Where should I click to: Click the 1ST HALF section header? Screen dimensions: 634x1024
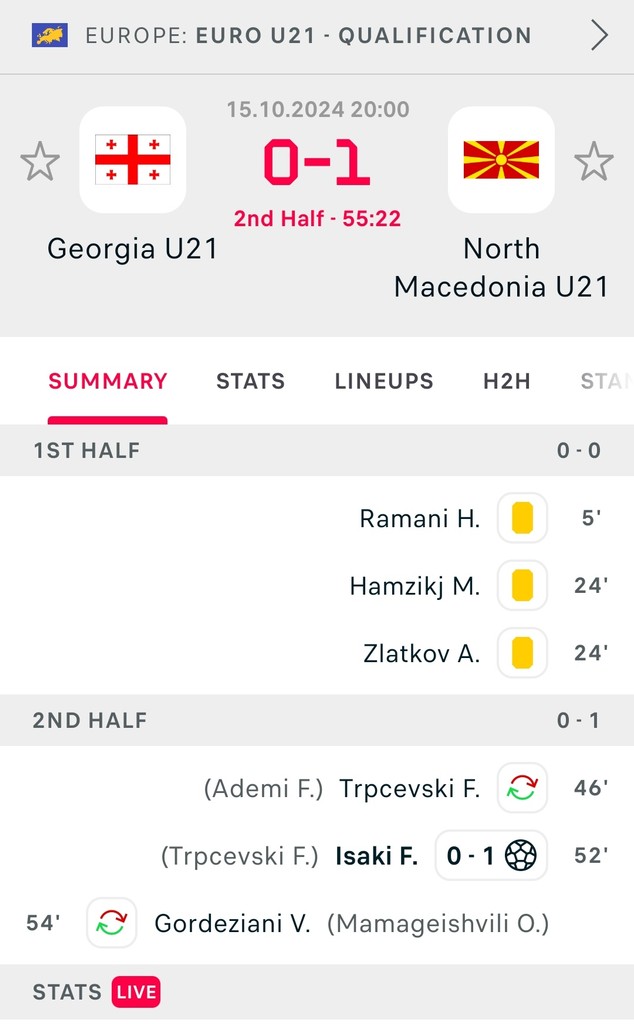point(317,450)
